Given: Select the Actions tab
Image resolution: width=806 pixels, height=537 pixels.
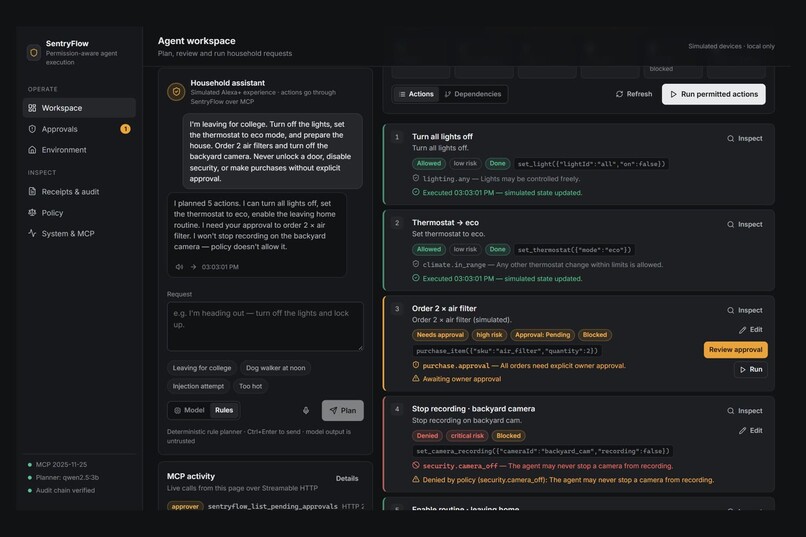Looking at the screenshot, I should pos(416,94).
